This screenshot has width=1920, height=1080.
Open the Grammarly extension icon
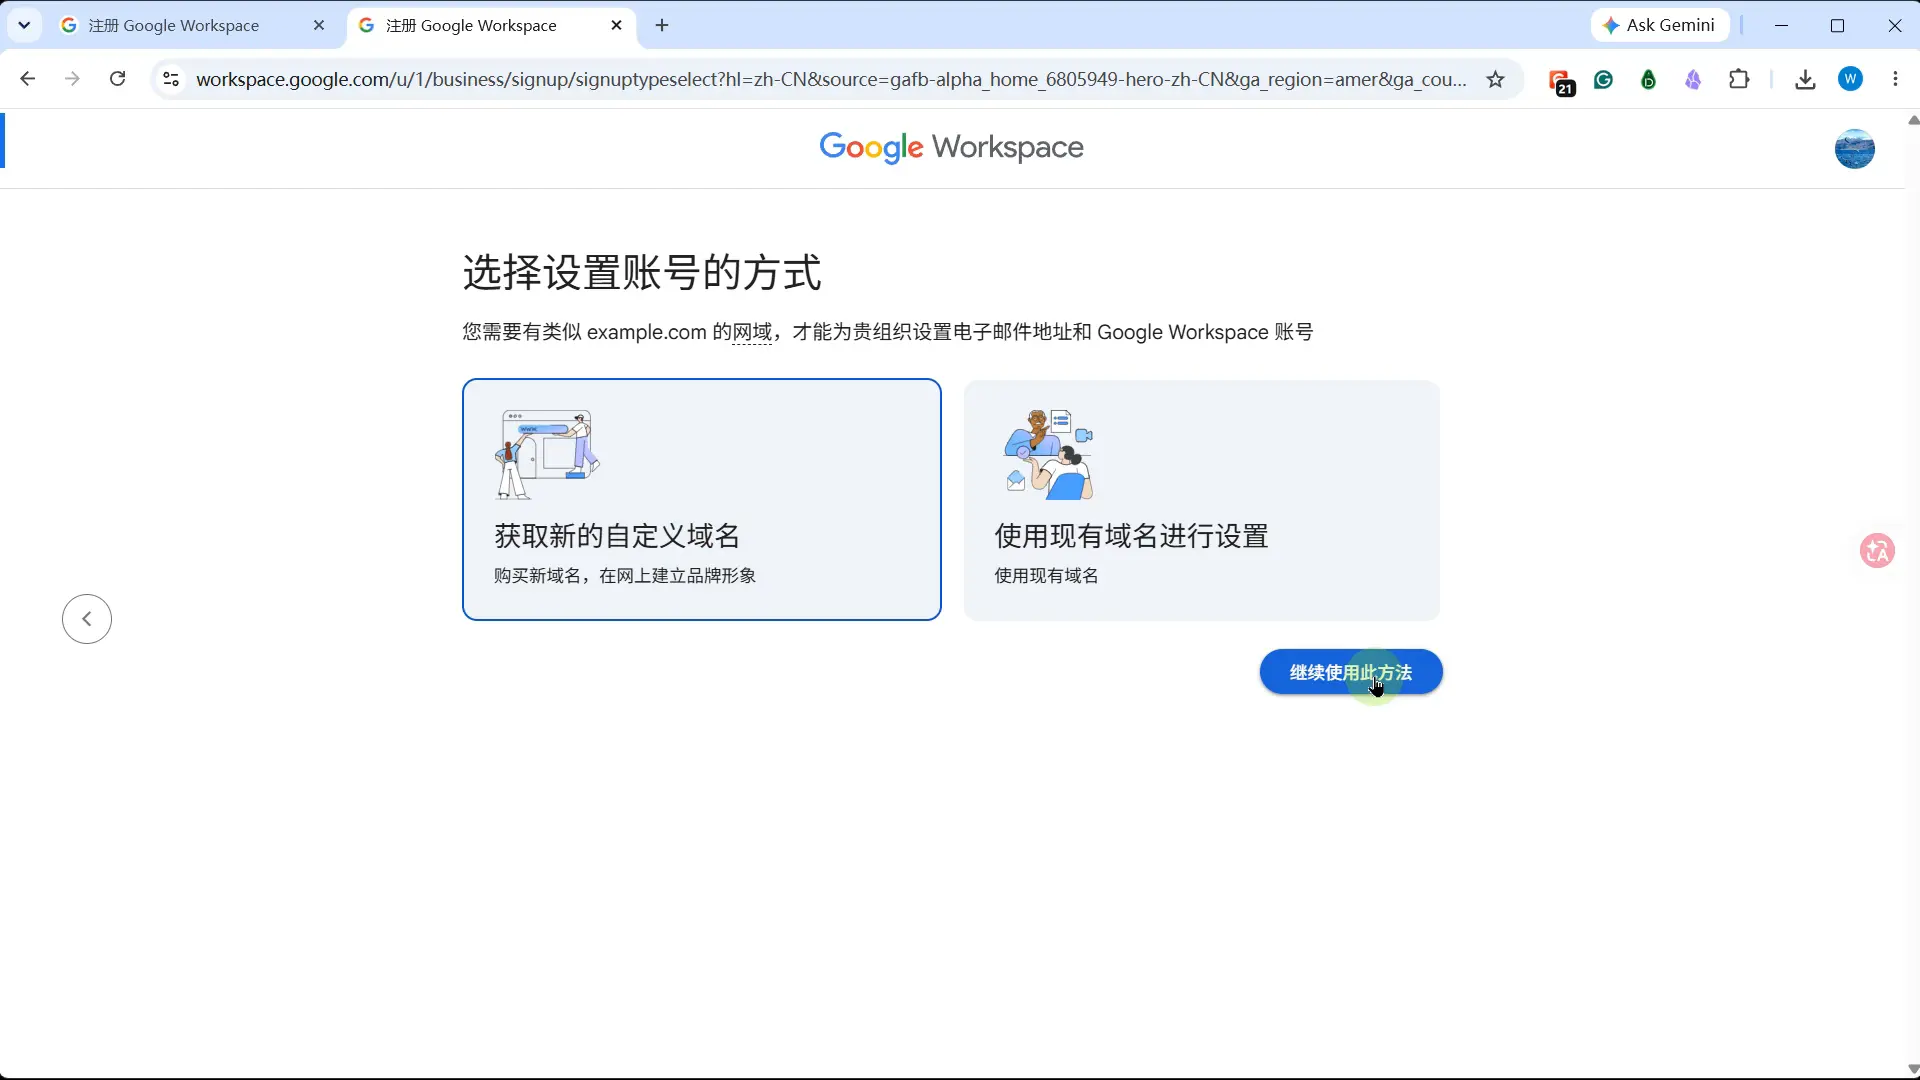coord(1604,79)
